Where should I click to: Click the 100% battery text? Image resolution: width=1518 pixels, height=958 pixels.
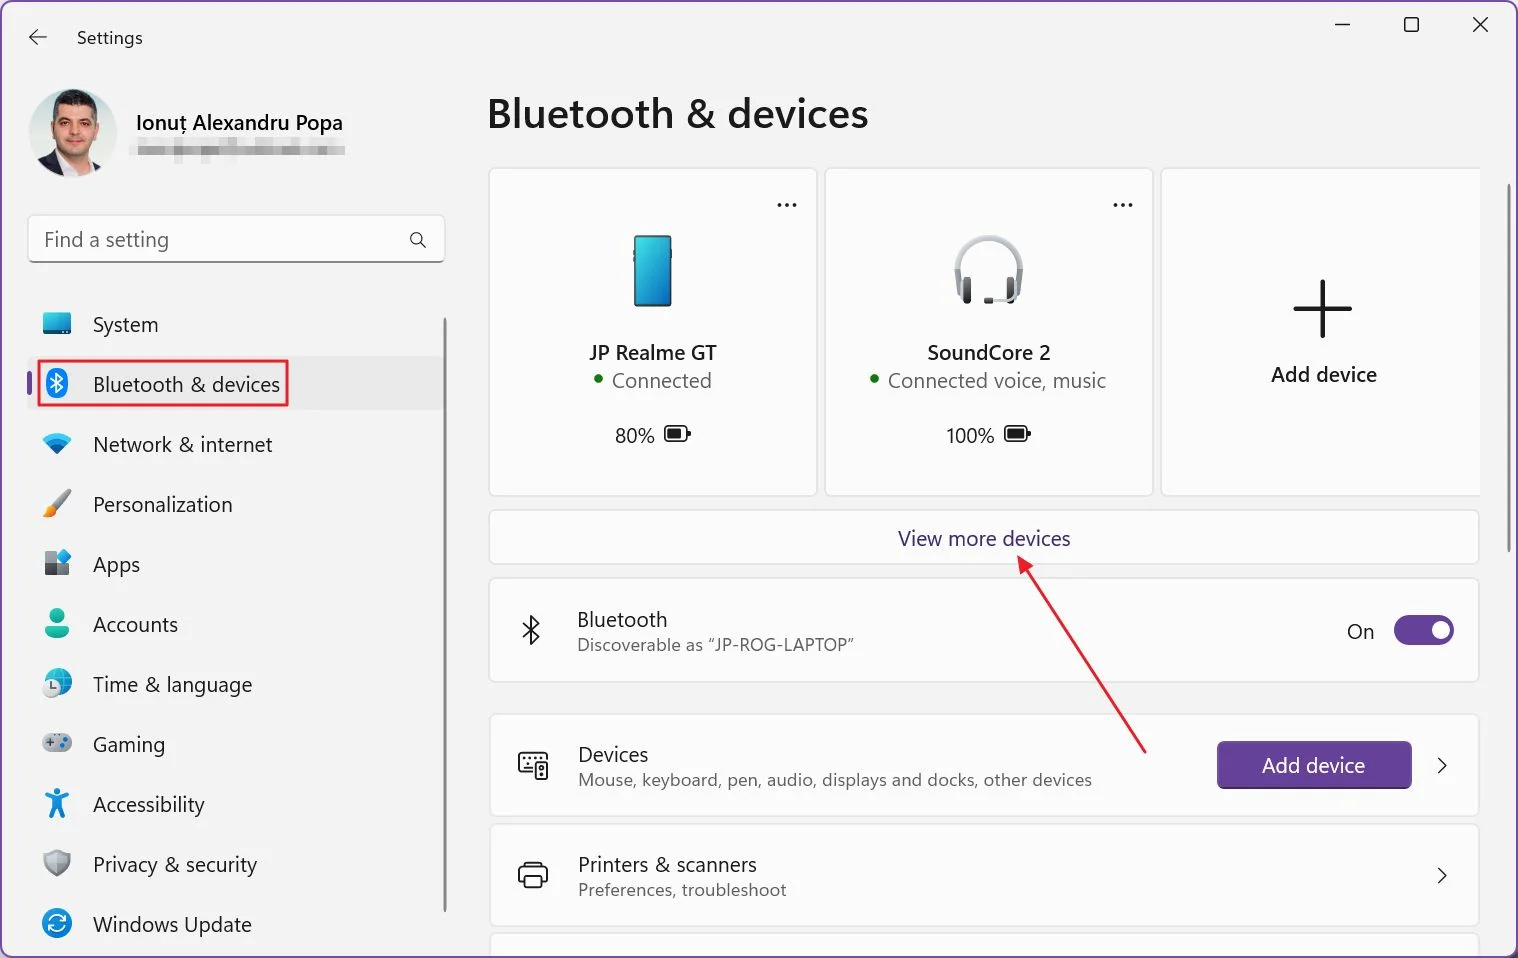tap(970, 436)
